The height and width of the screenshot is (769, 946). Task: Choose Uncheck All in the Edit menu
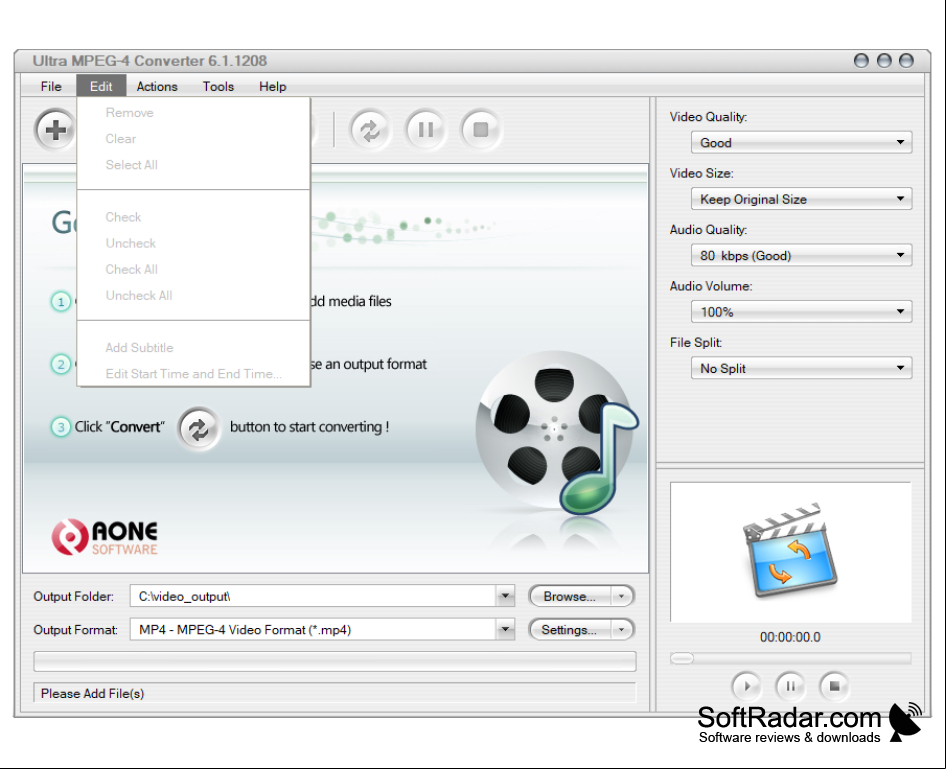(194, 296)
